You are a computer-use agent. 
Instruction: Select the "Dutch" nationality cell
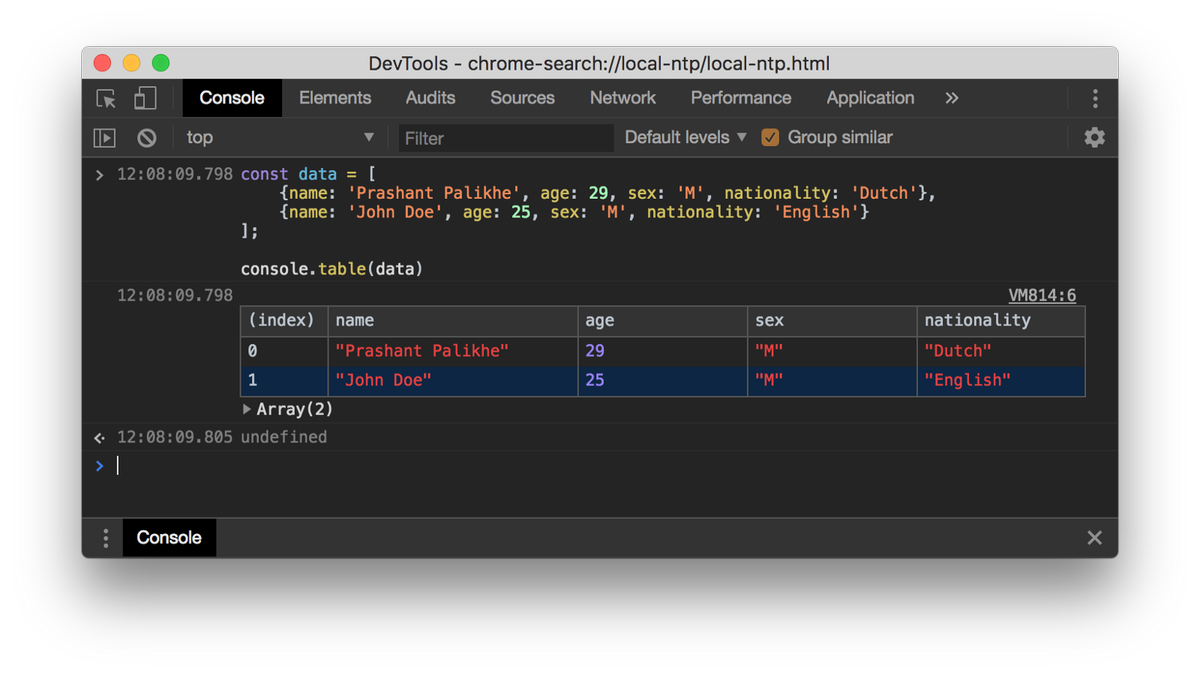point(1001,351)
